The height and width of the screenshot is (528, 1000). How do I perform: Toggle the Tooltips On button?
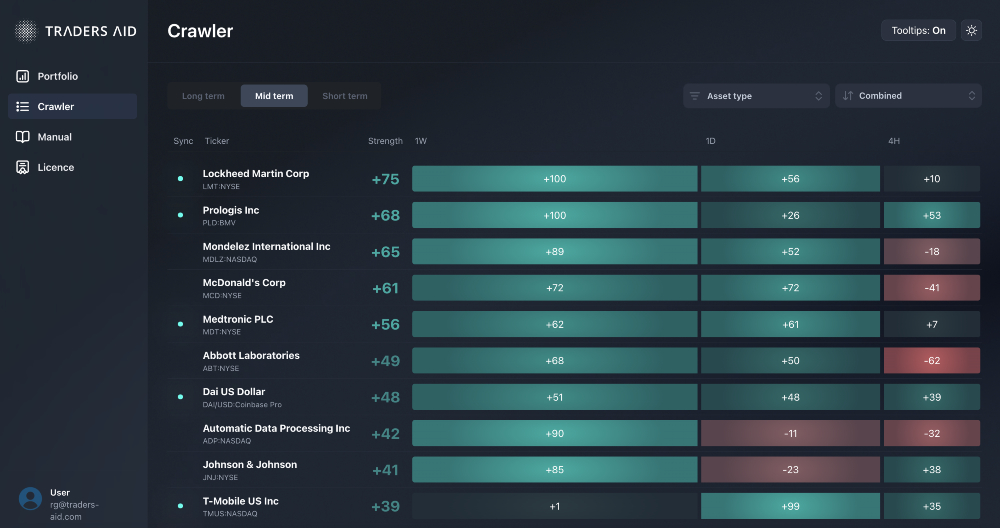pyautogui.click(x=918, y=31)
